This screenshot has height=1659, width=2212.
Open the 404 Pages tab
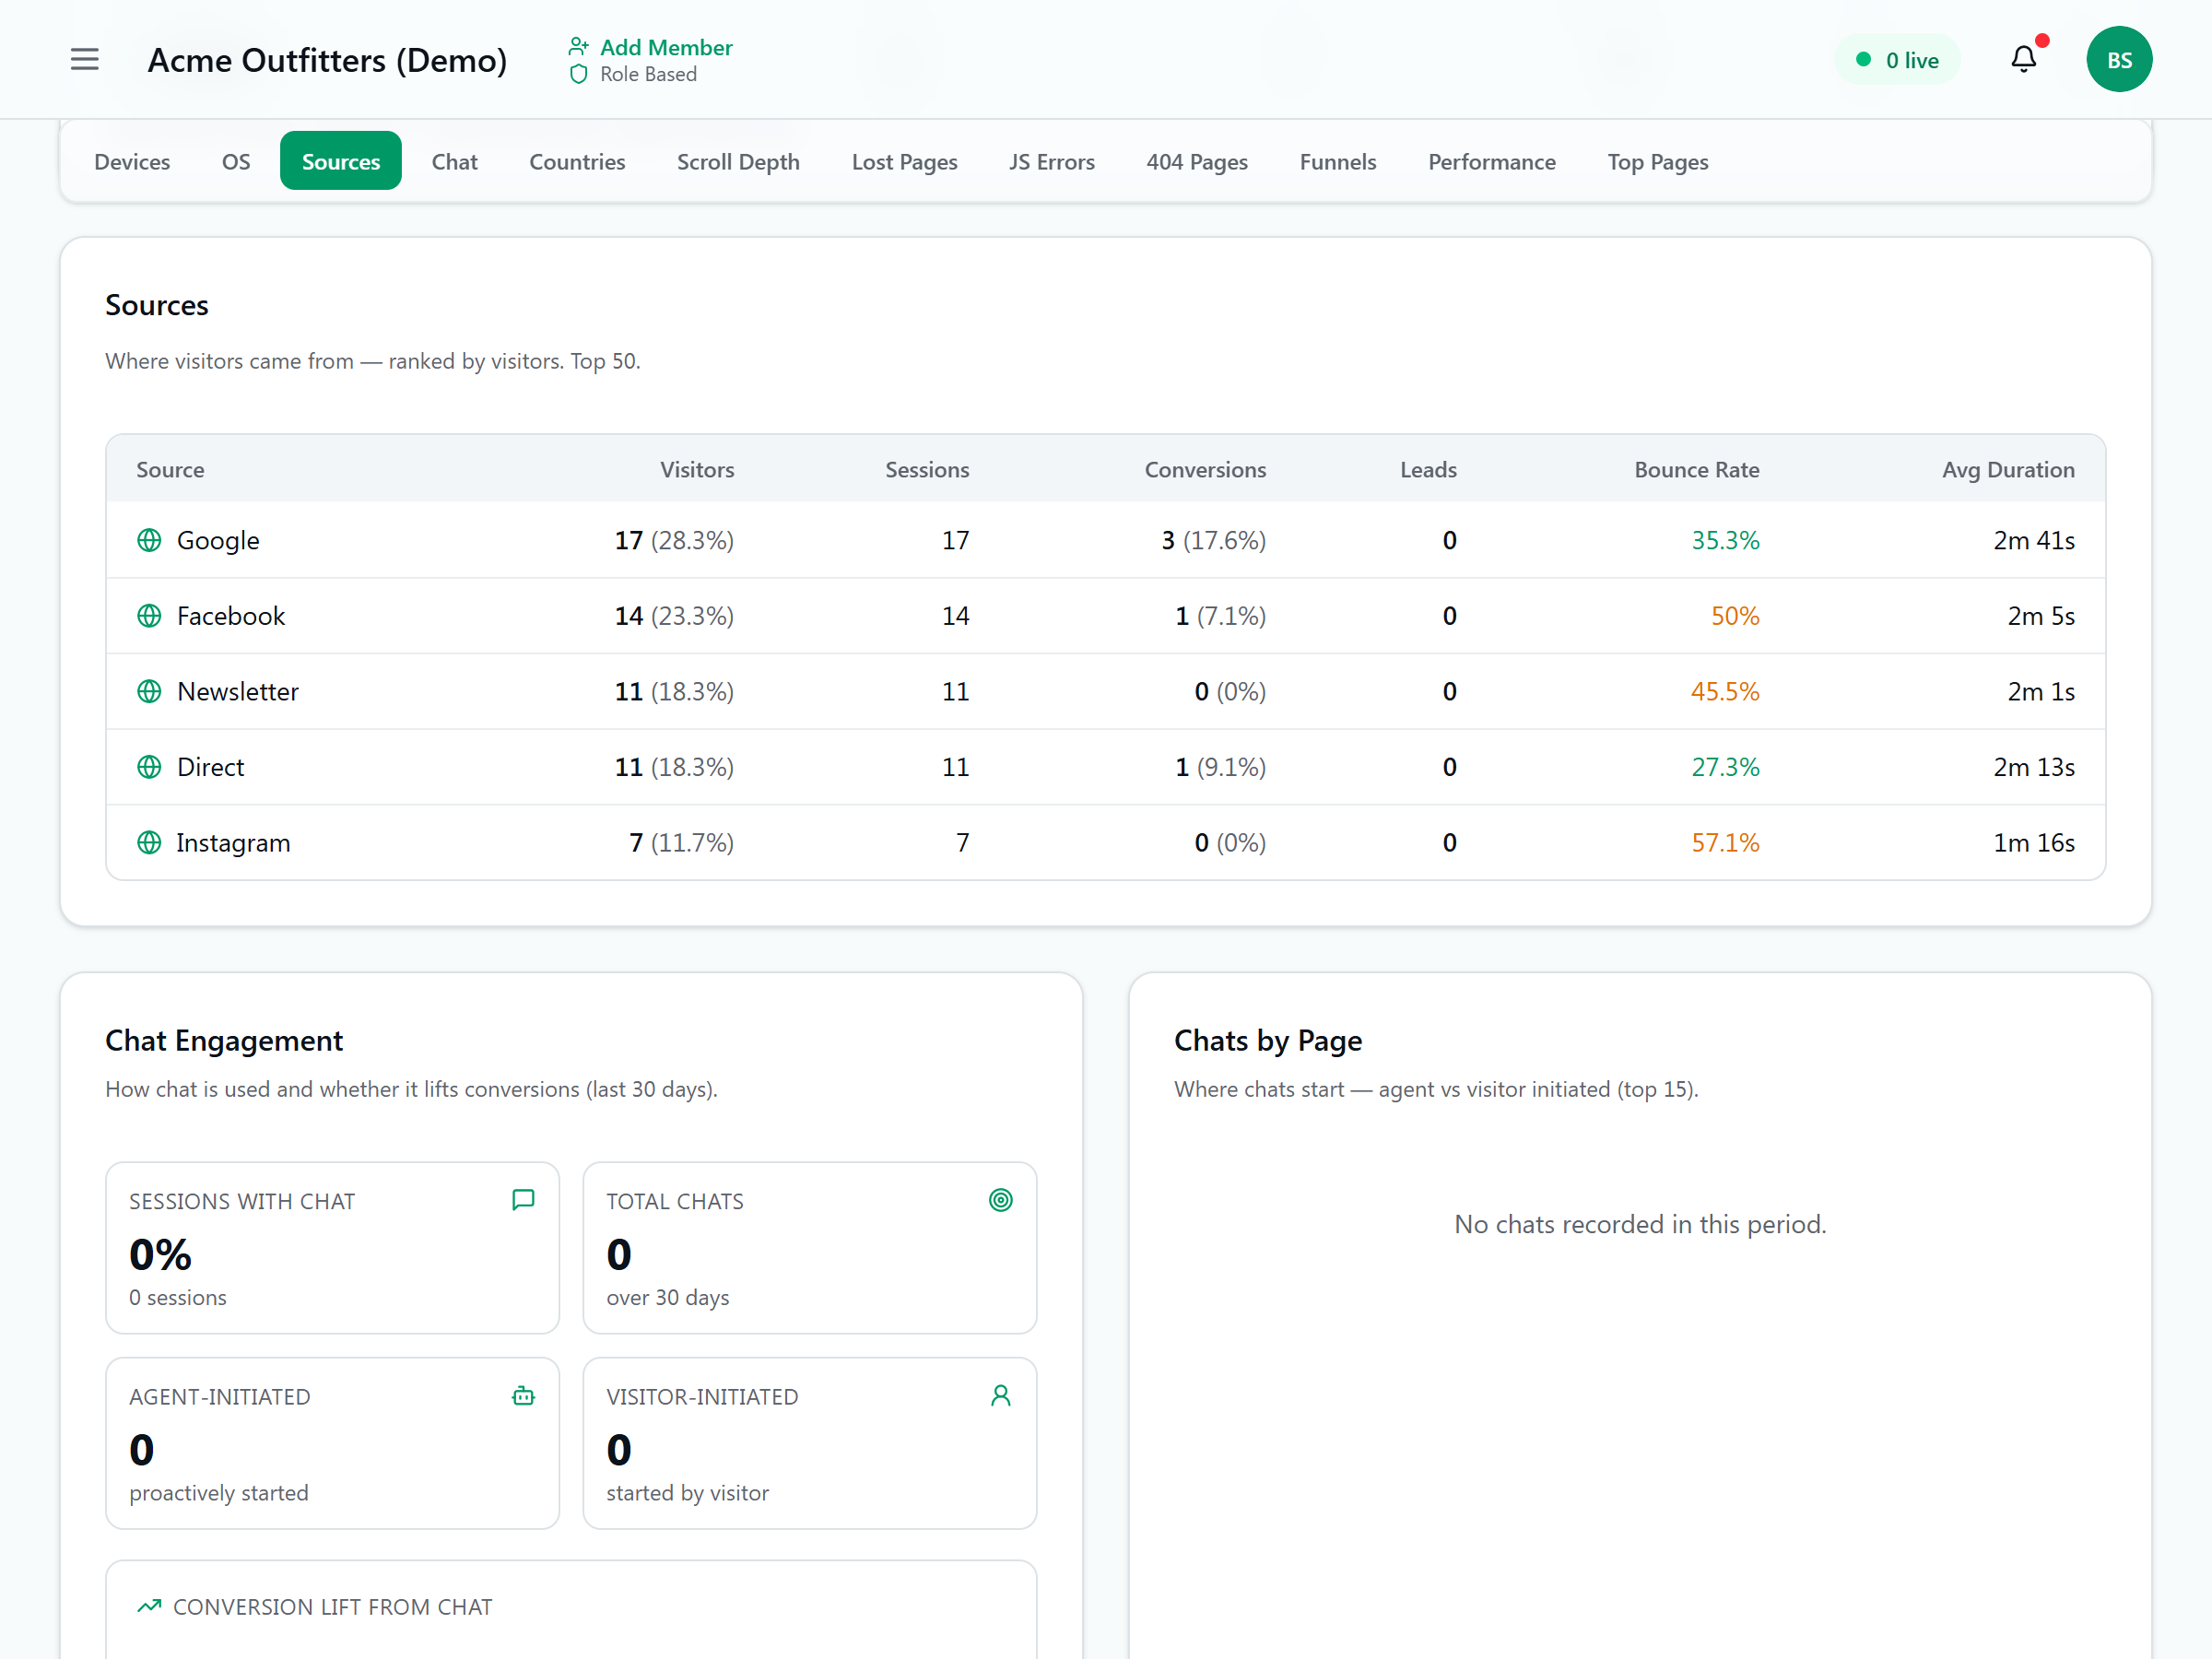1197,162
